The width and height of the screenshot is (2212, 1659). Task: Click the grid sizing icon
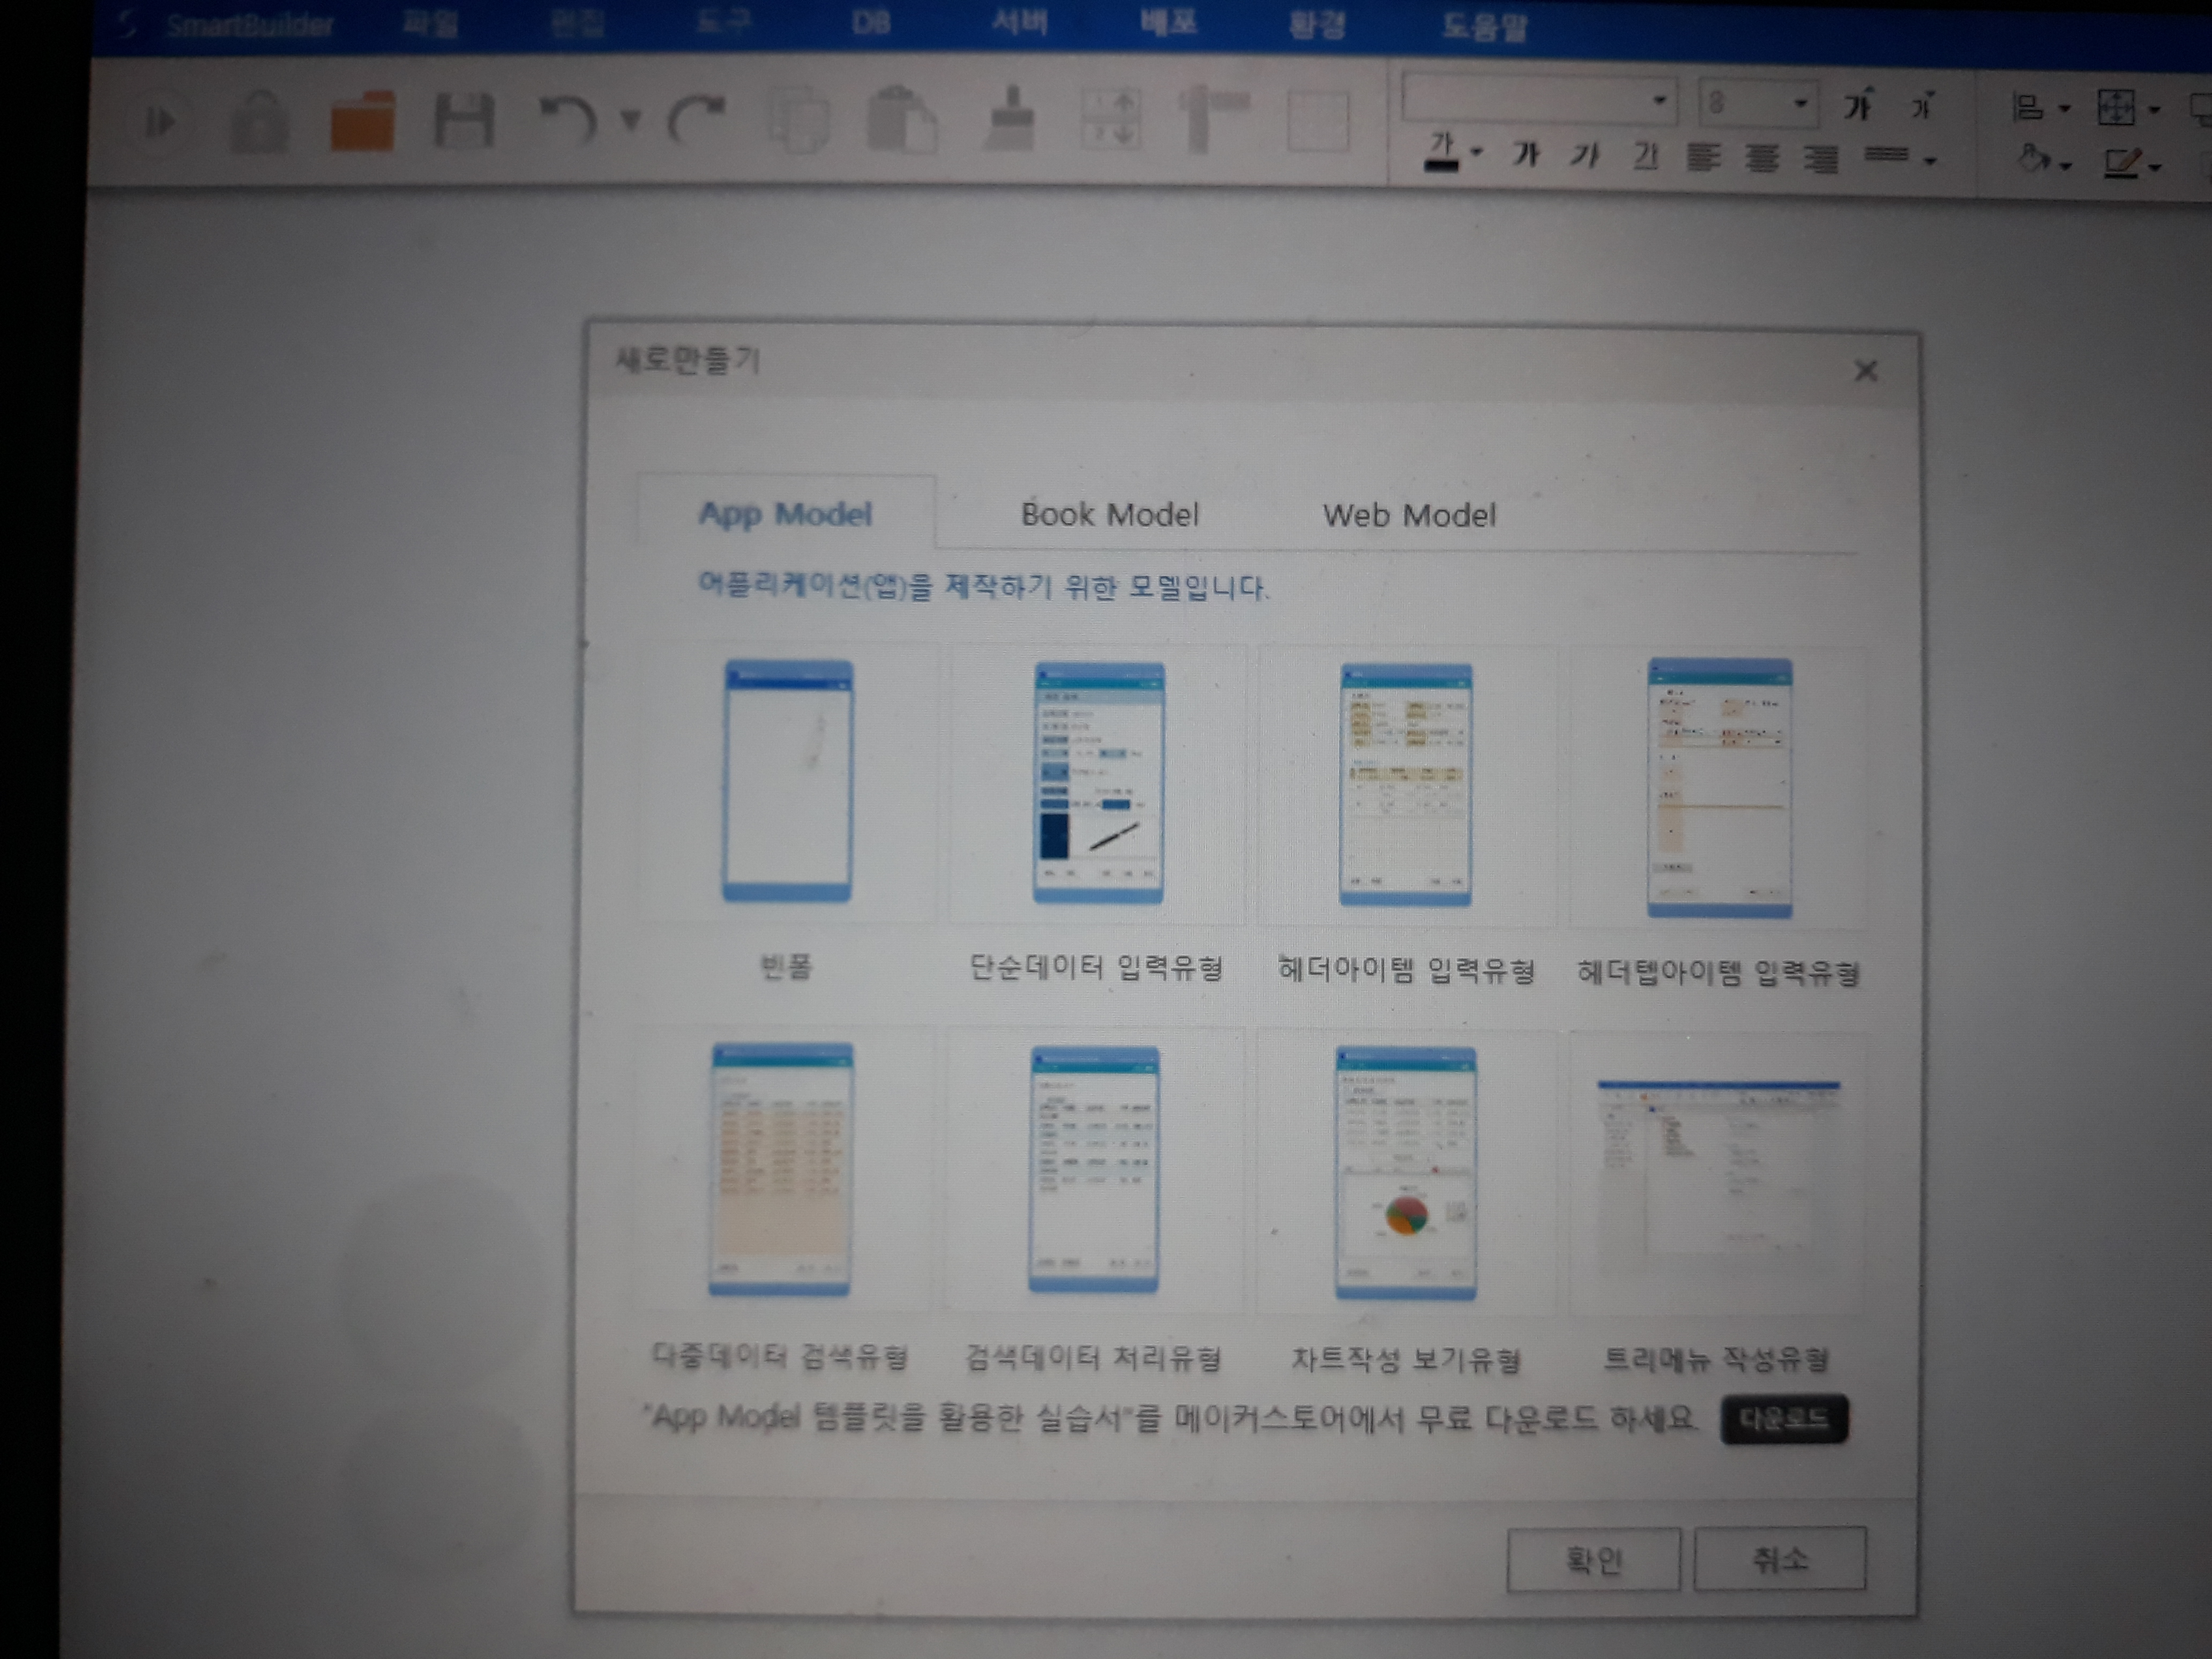pos(2116,107)
